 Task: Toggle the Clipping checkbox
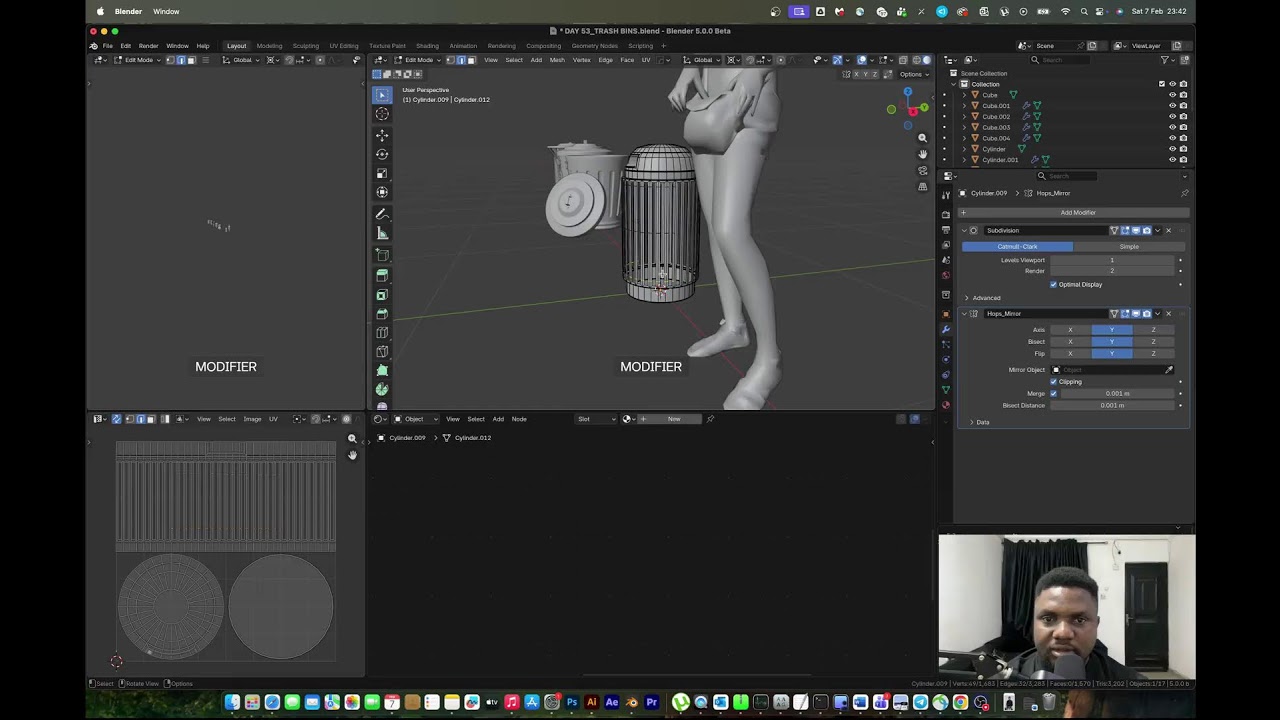click(1053, 382)
